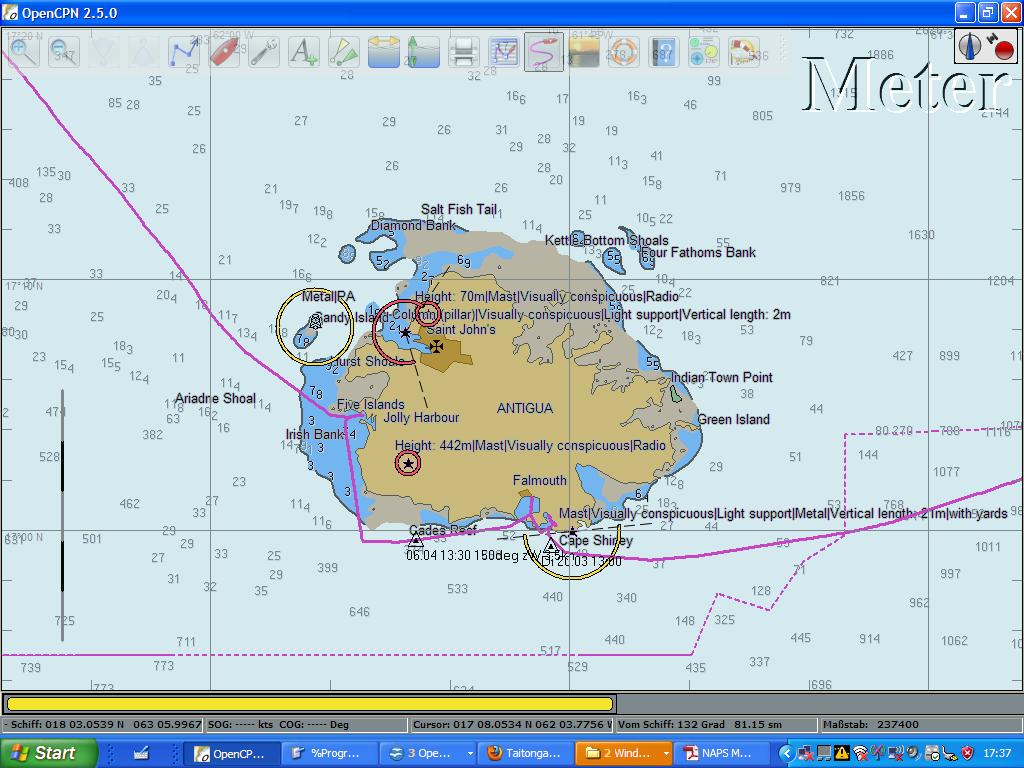Toggle the Track recording icon

[543, 52]
